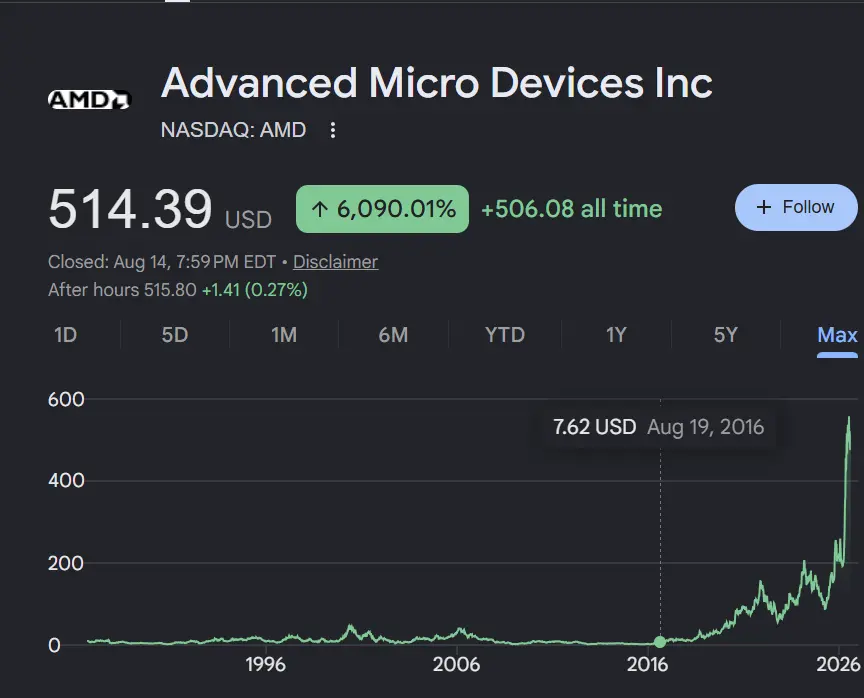The image size is (864, 698).
Task: Click the Advanced Micro Devices Inc title
Action: pos(436,83)
